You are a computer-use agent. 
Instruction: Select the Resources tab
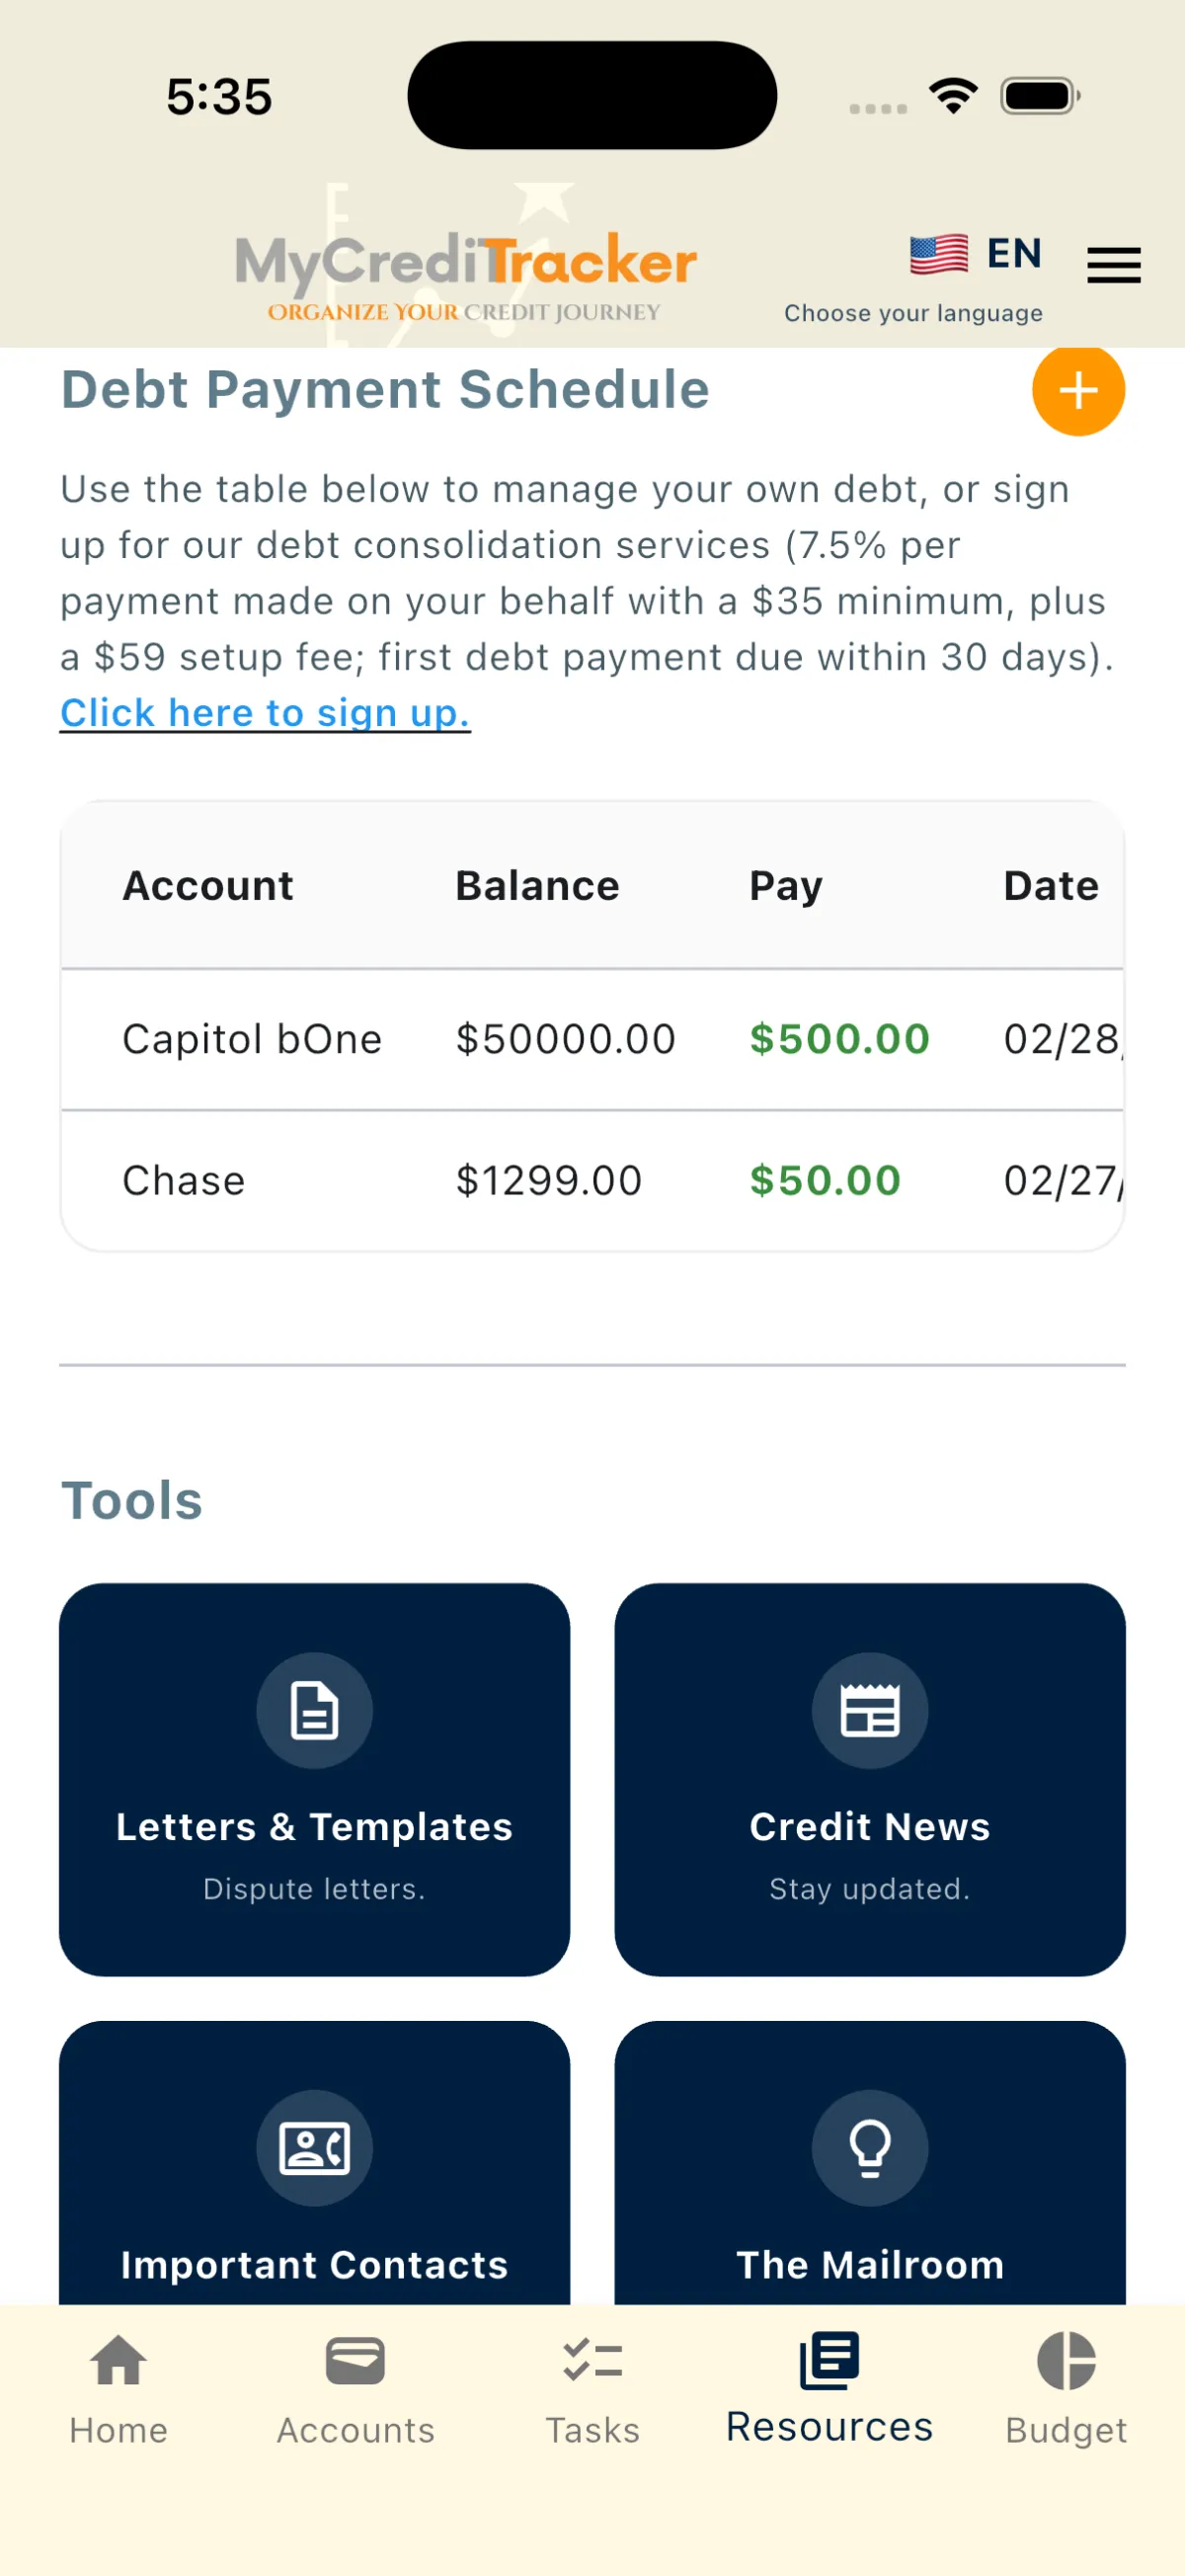[829, 2389]
